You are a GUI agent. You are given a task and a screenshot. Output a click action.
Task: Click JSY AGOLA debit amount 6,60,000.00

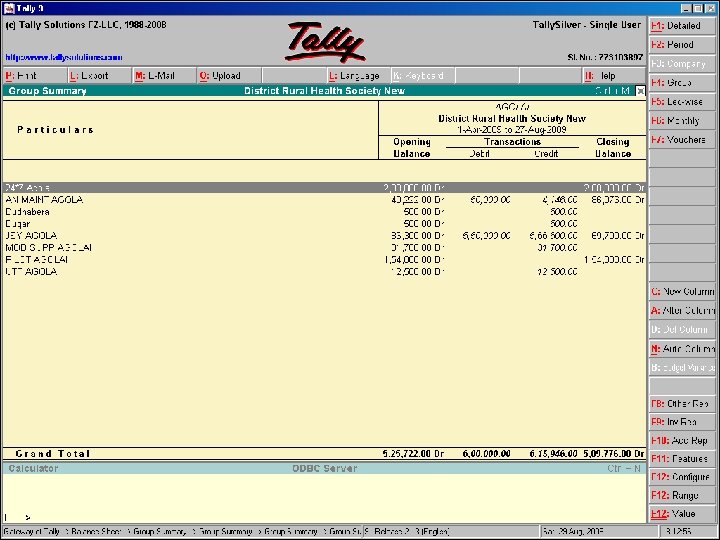[x=486, y=236]
